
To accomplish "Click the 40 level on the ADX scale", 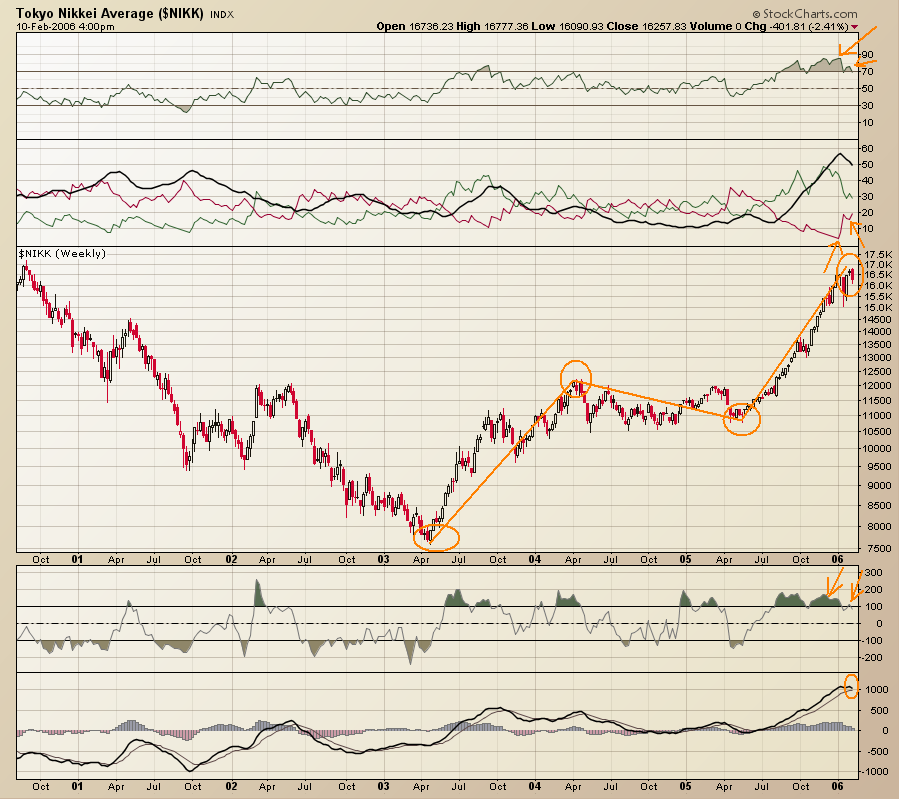I will [867, 181].
